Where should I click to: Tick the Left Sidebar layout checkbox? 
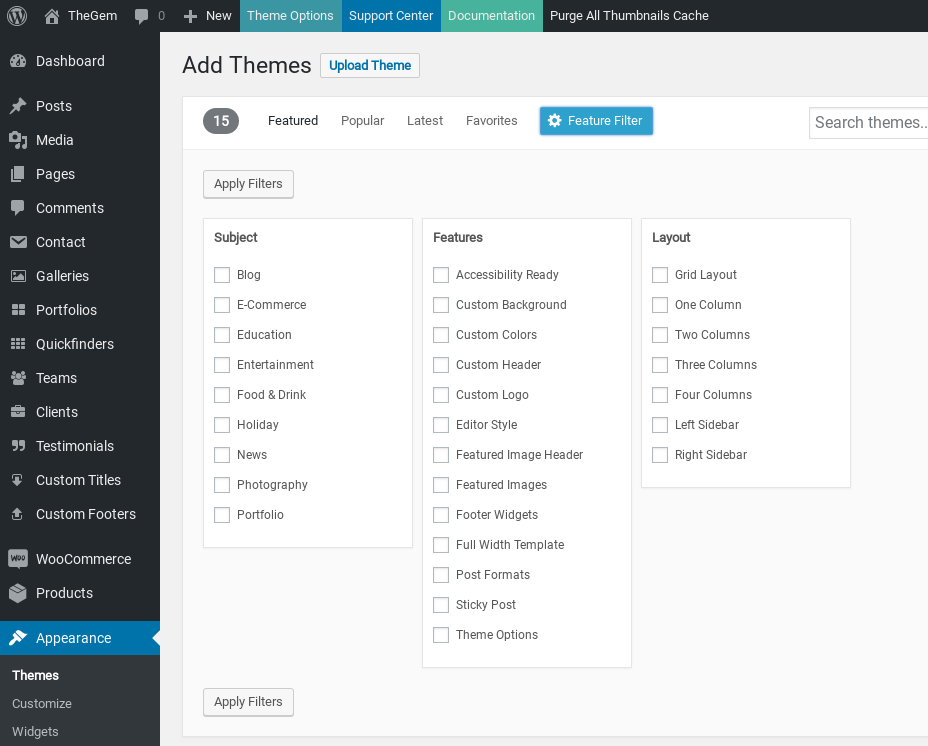660,425
